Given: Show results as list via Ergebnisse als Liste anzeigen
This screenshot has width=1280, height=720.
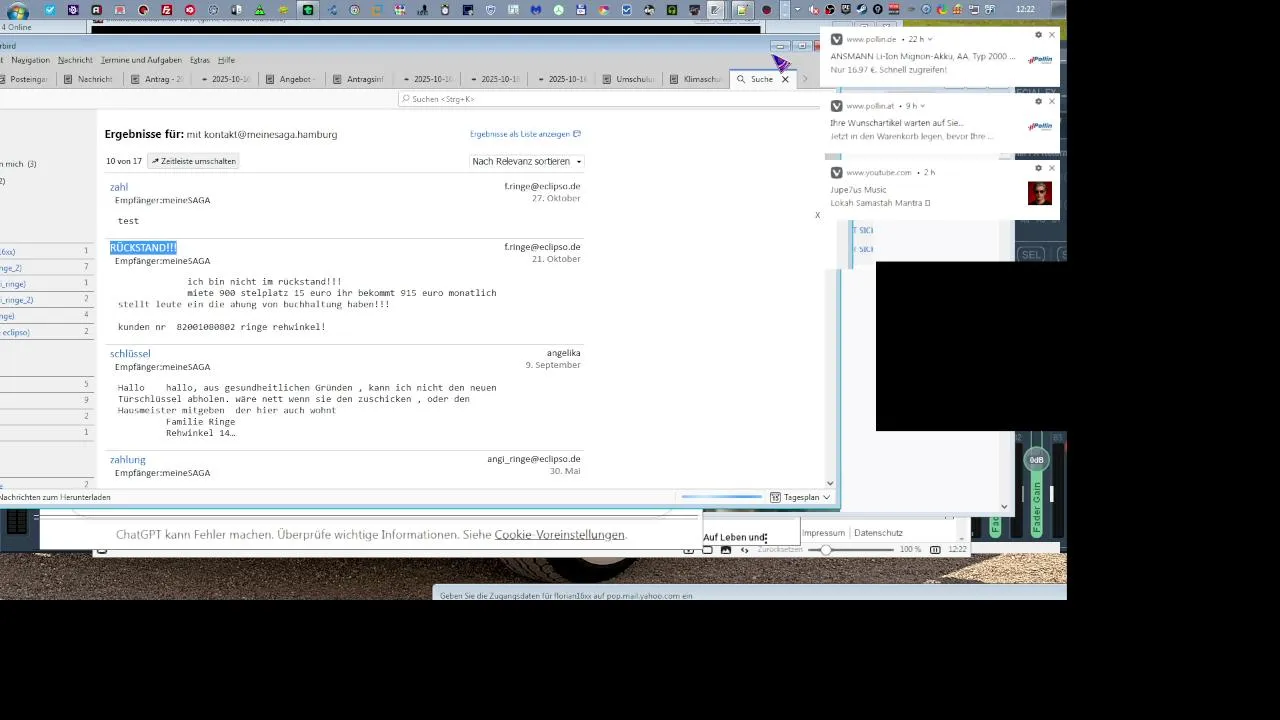Looking at the screenshot, I should coord(525,134).
